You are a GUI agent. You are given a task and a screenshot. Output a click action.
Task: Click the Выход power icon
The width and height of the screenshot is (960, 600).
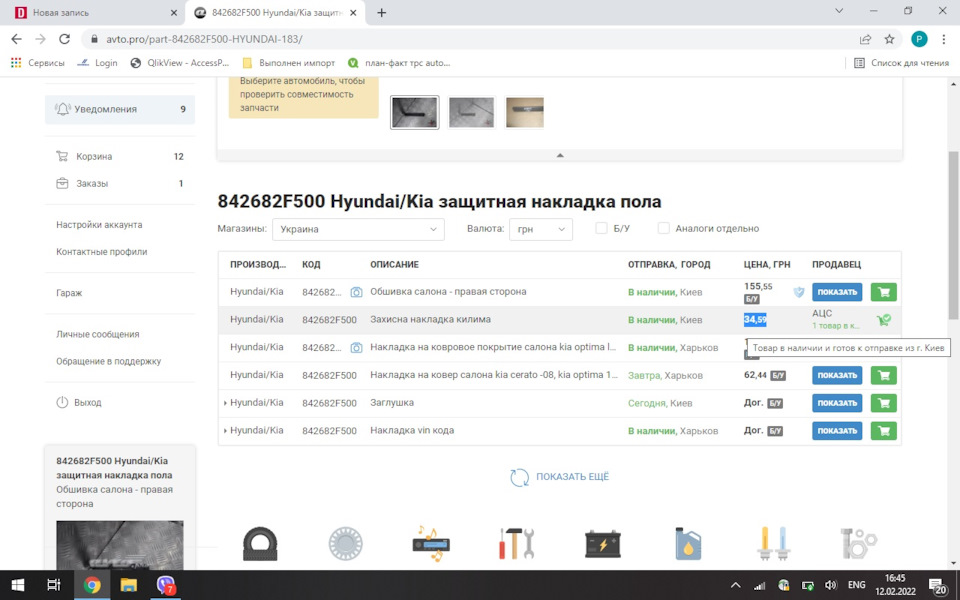pyautogui.click(x=62, y=402)
